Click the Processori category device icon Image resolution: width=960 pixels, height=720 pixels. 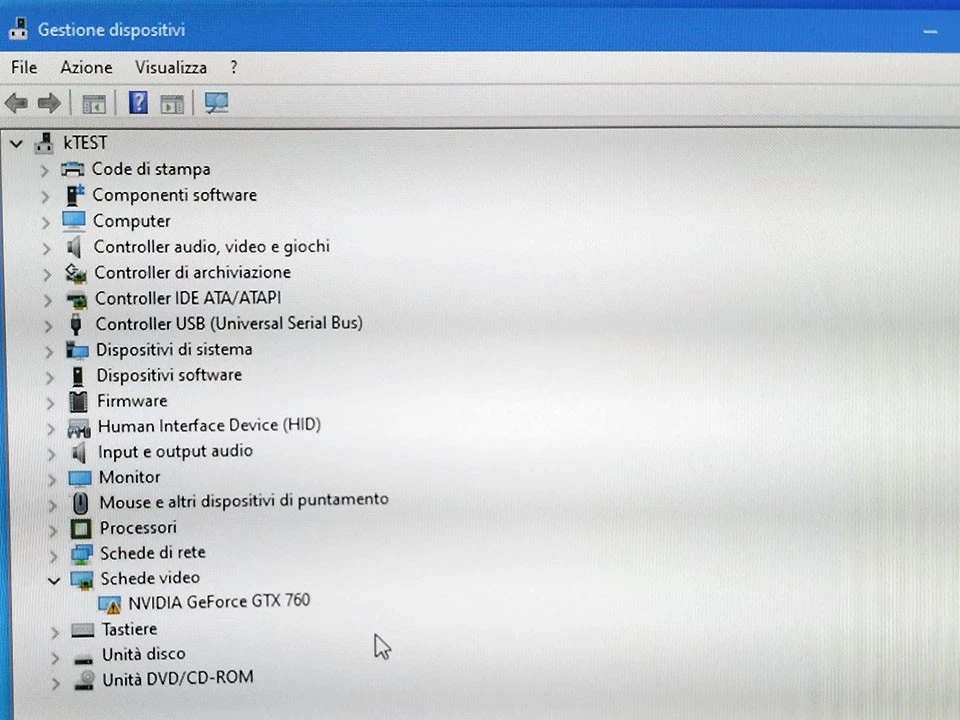pyautogui.click(x=80, y=528)
